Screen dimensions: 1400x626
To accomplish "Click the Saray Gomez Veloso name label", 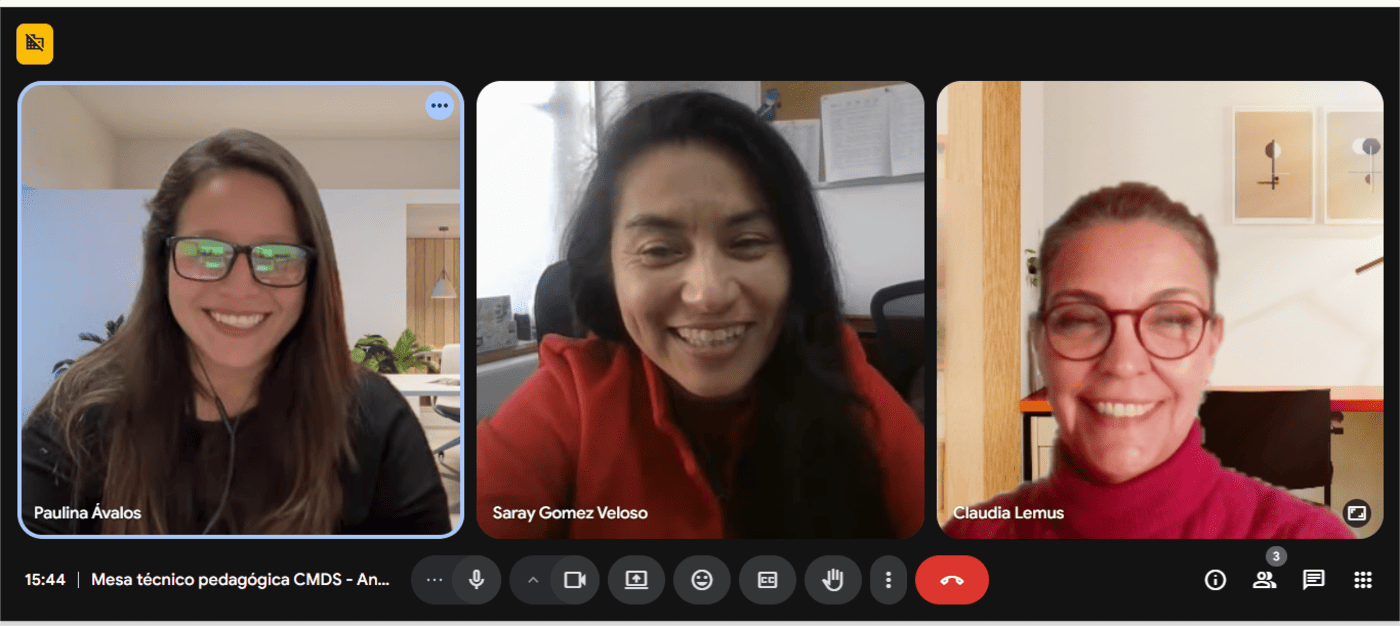I will [570, 513].
